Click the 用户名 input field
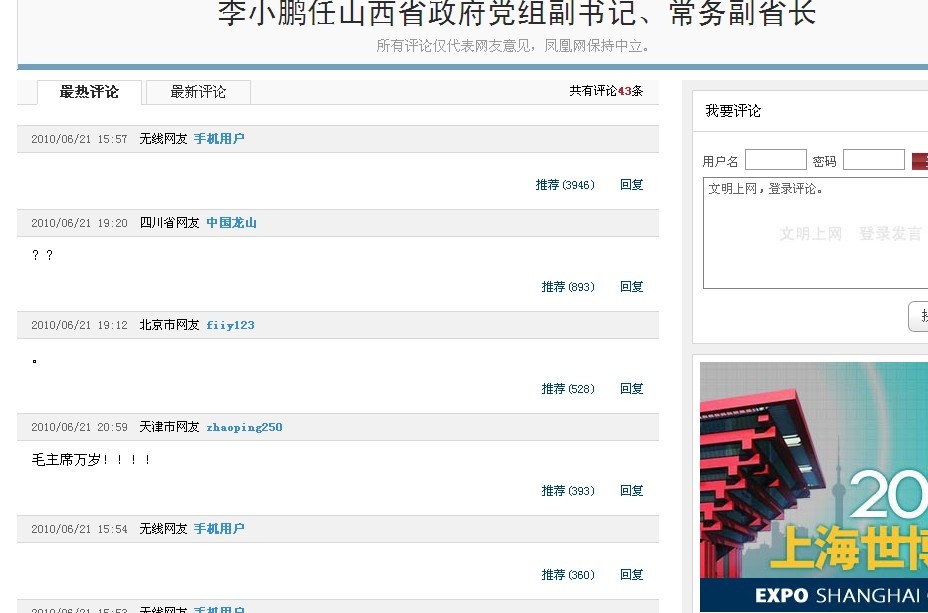This screenshot has height=613, width=928. click(775, 160)
